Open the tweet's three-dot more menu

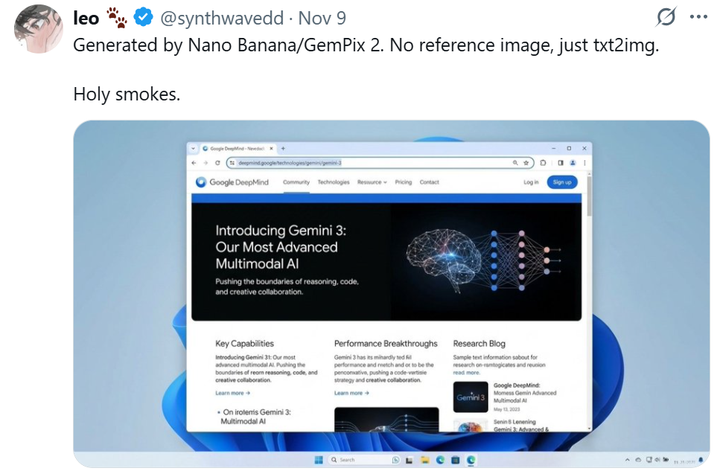coord(698,17)
